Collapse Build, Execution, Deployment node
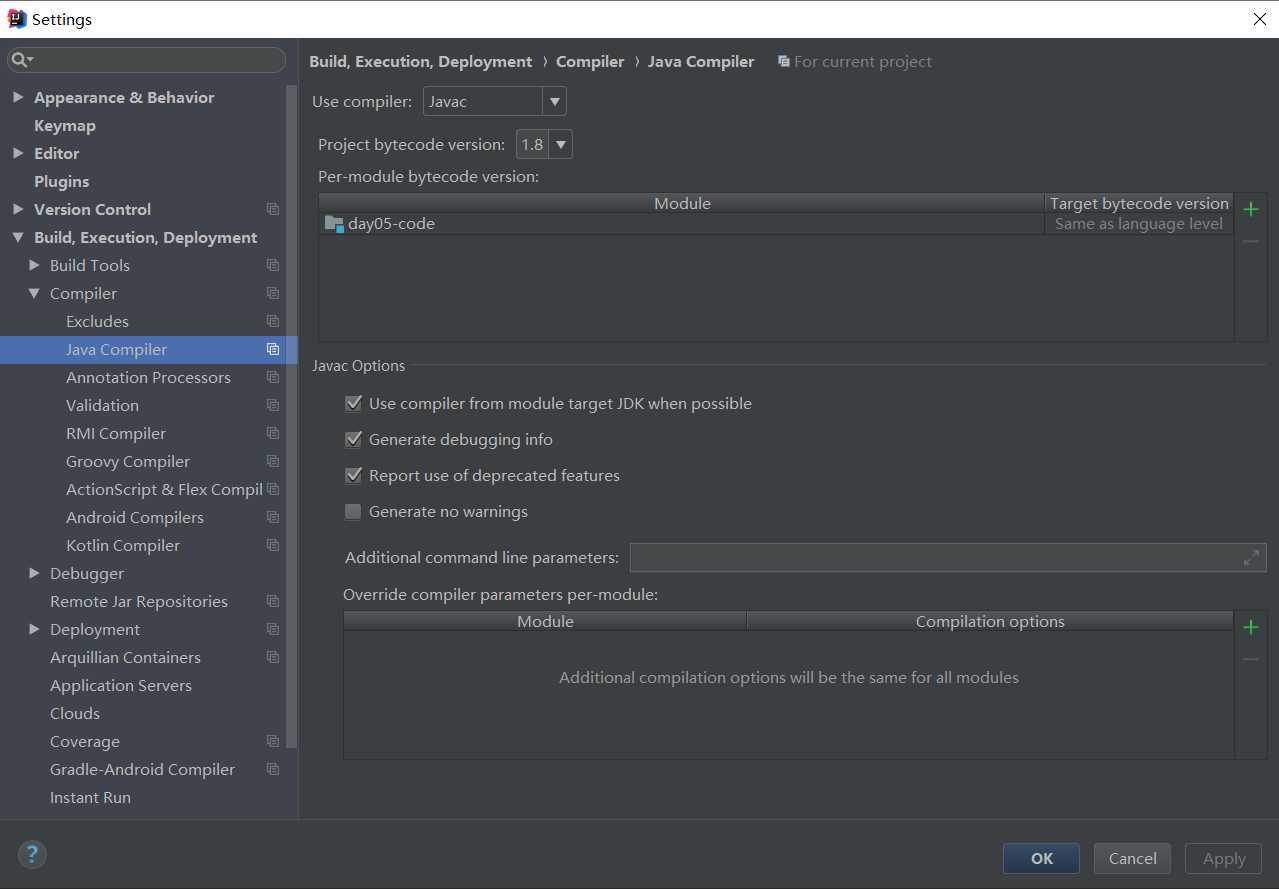This screenshot has width=1279, height=889. 18,237
